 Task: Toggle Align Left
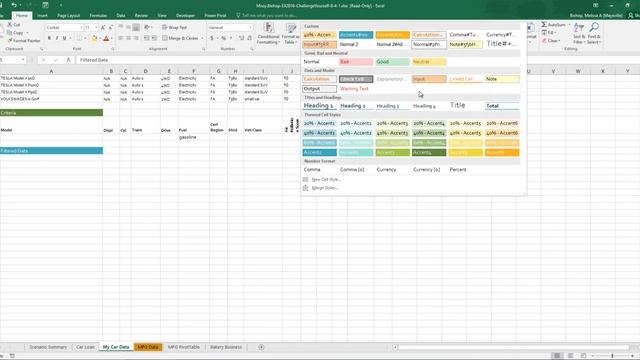(121, 38)
